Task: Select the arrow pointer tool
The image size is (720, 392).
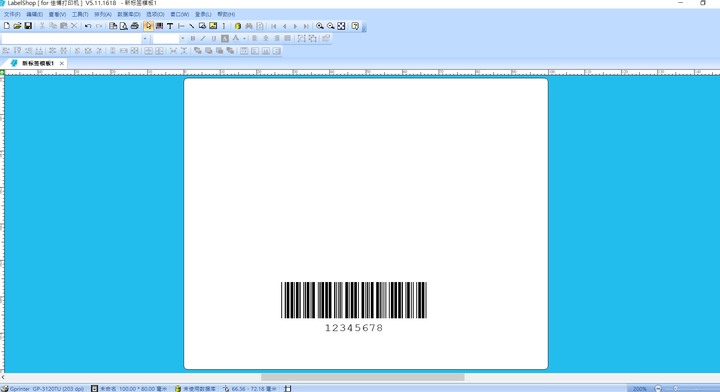Action: pyautogui.click(x=148, y=26)
